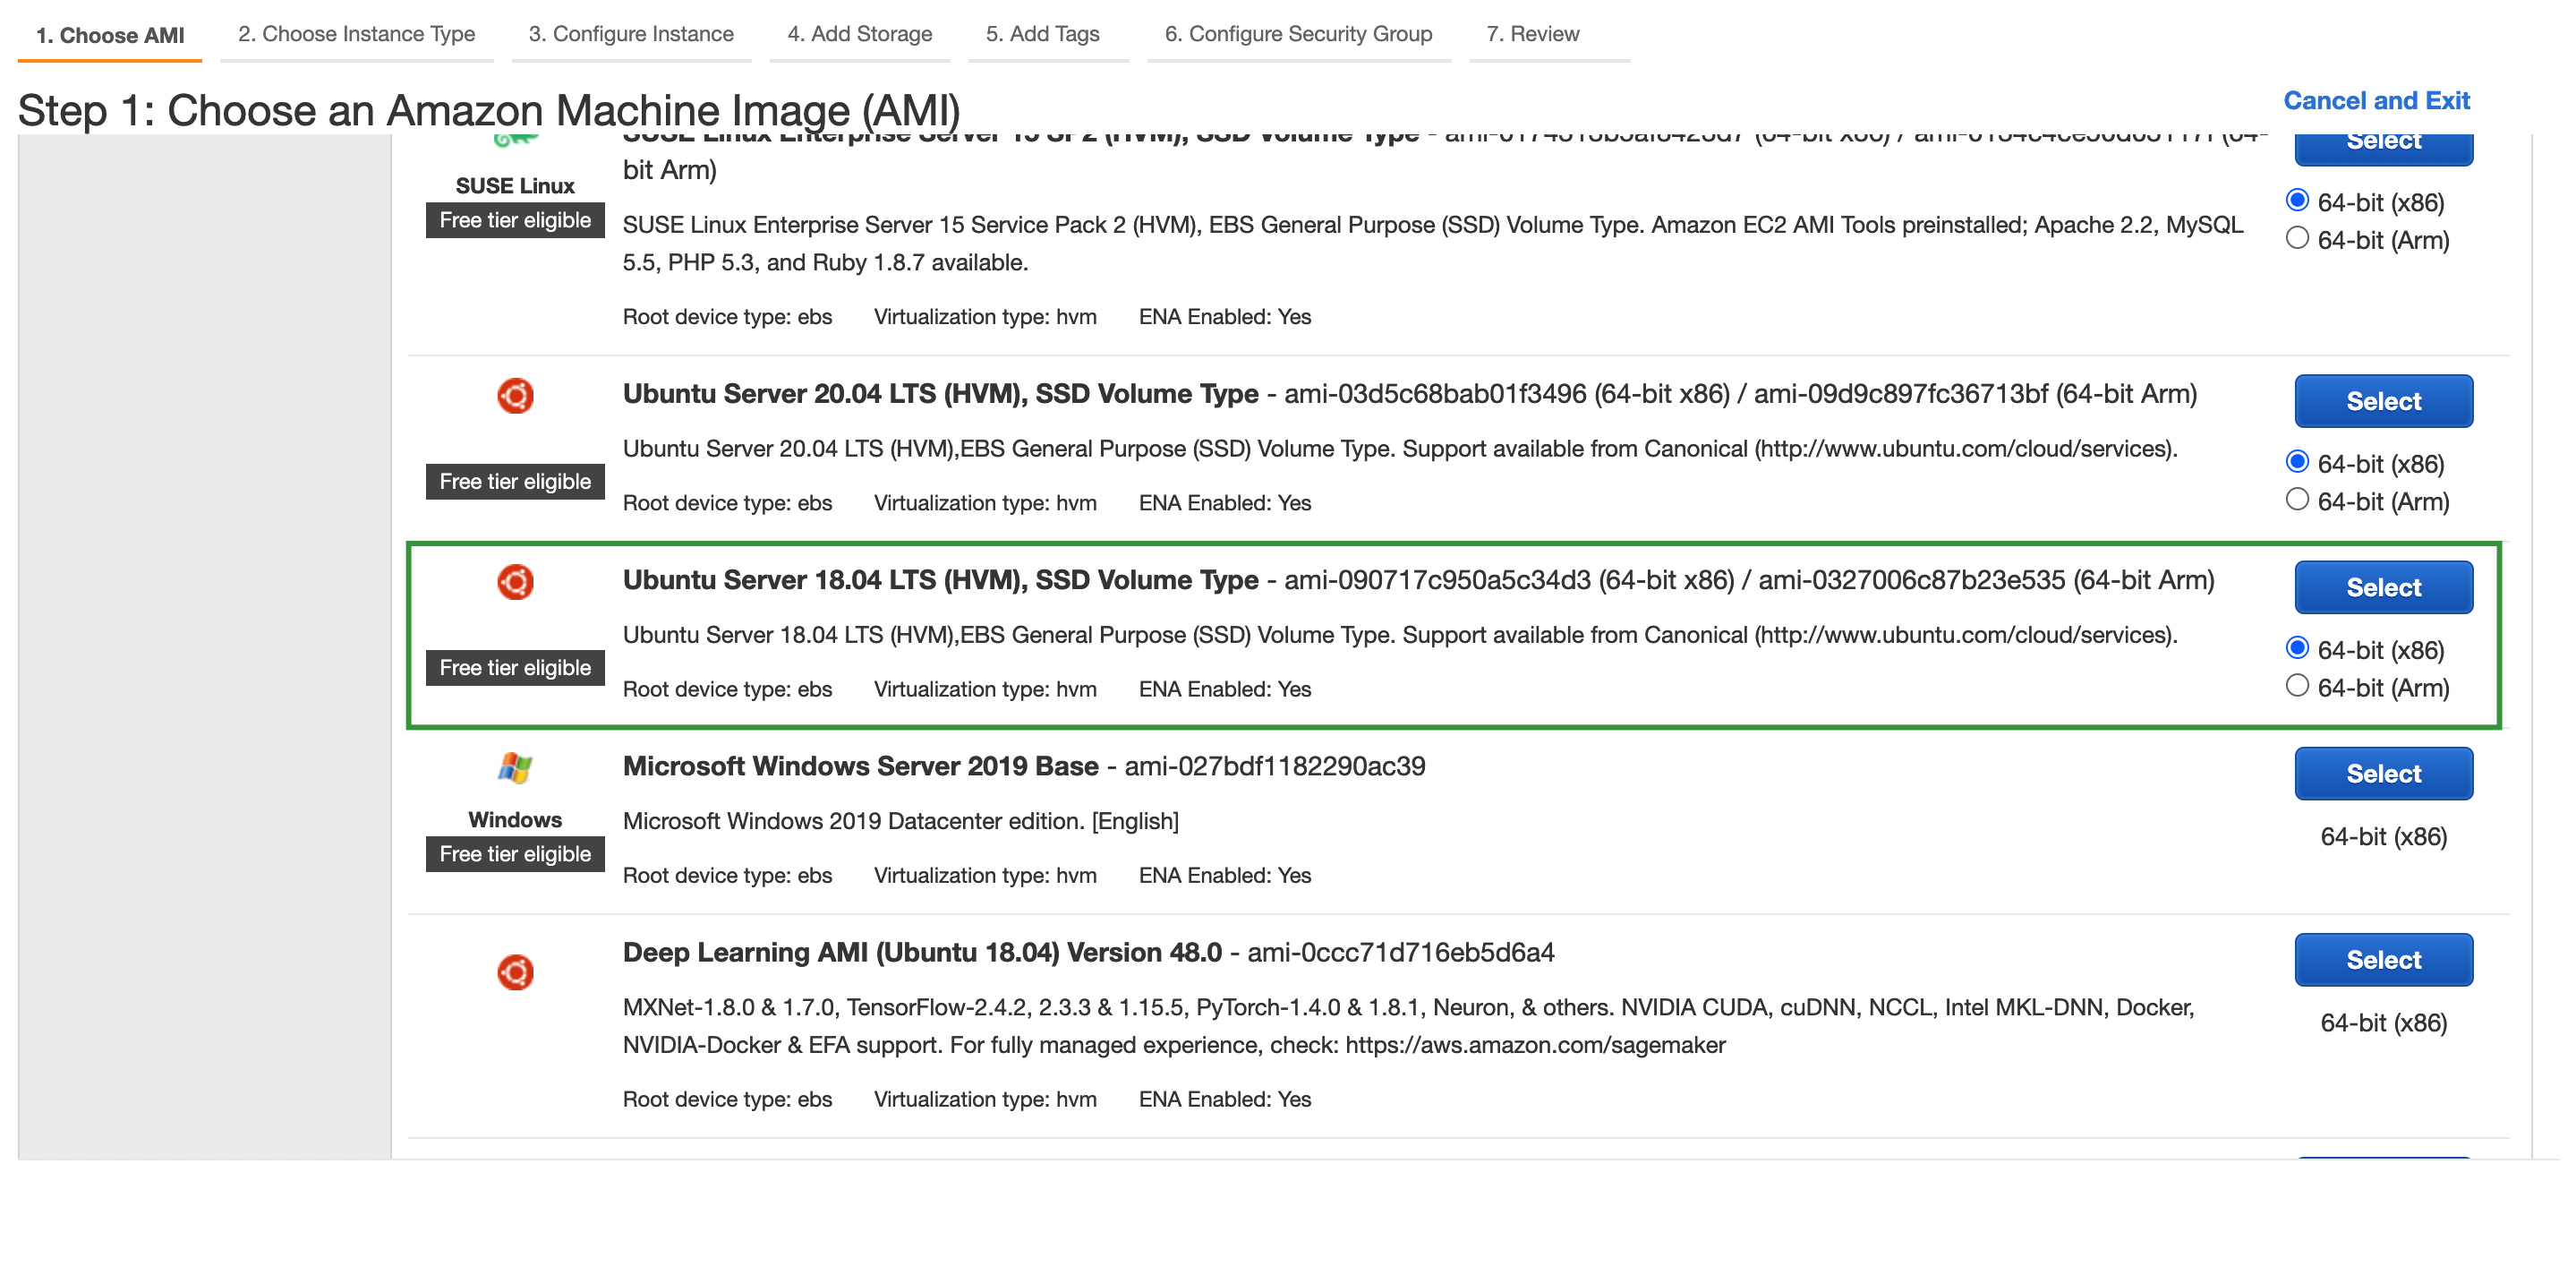Image resolution: width=2576 pixels, height=1275 pixels.
Task: Click the Windows logo icon
Action: click(515, 768)
